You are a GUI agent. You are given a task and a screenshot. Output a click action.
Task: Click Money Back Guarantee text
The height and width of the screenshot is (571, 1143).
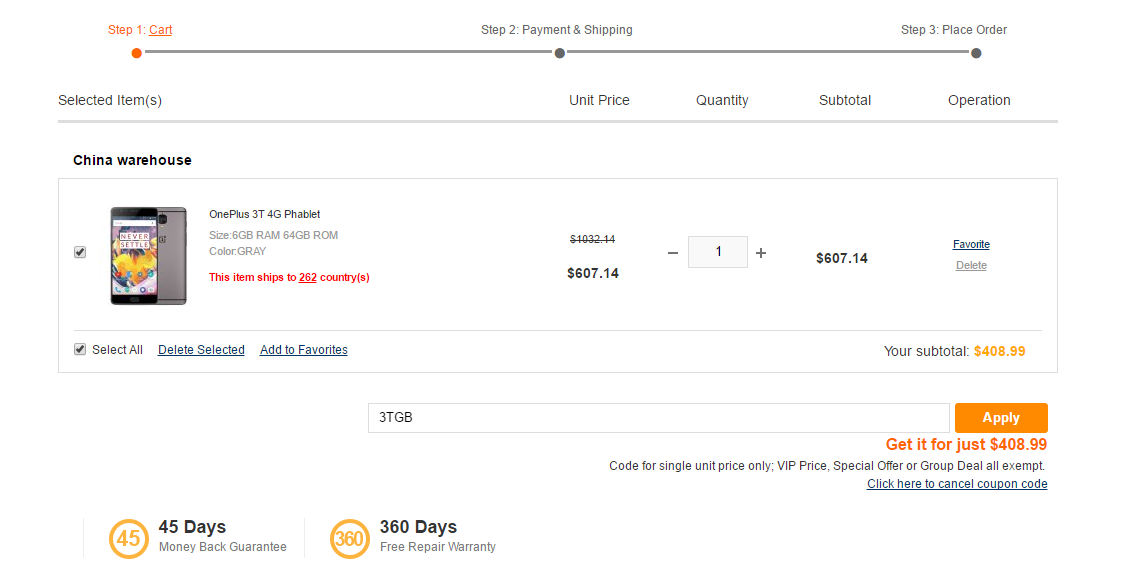pos(222,547)
